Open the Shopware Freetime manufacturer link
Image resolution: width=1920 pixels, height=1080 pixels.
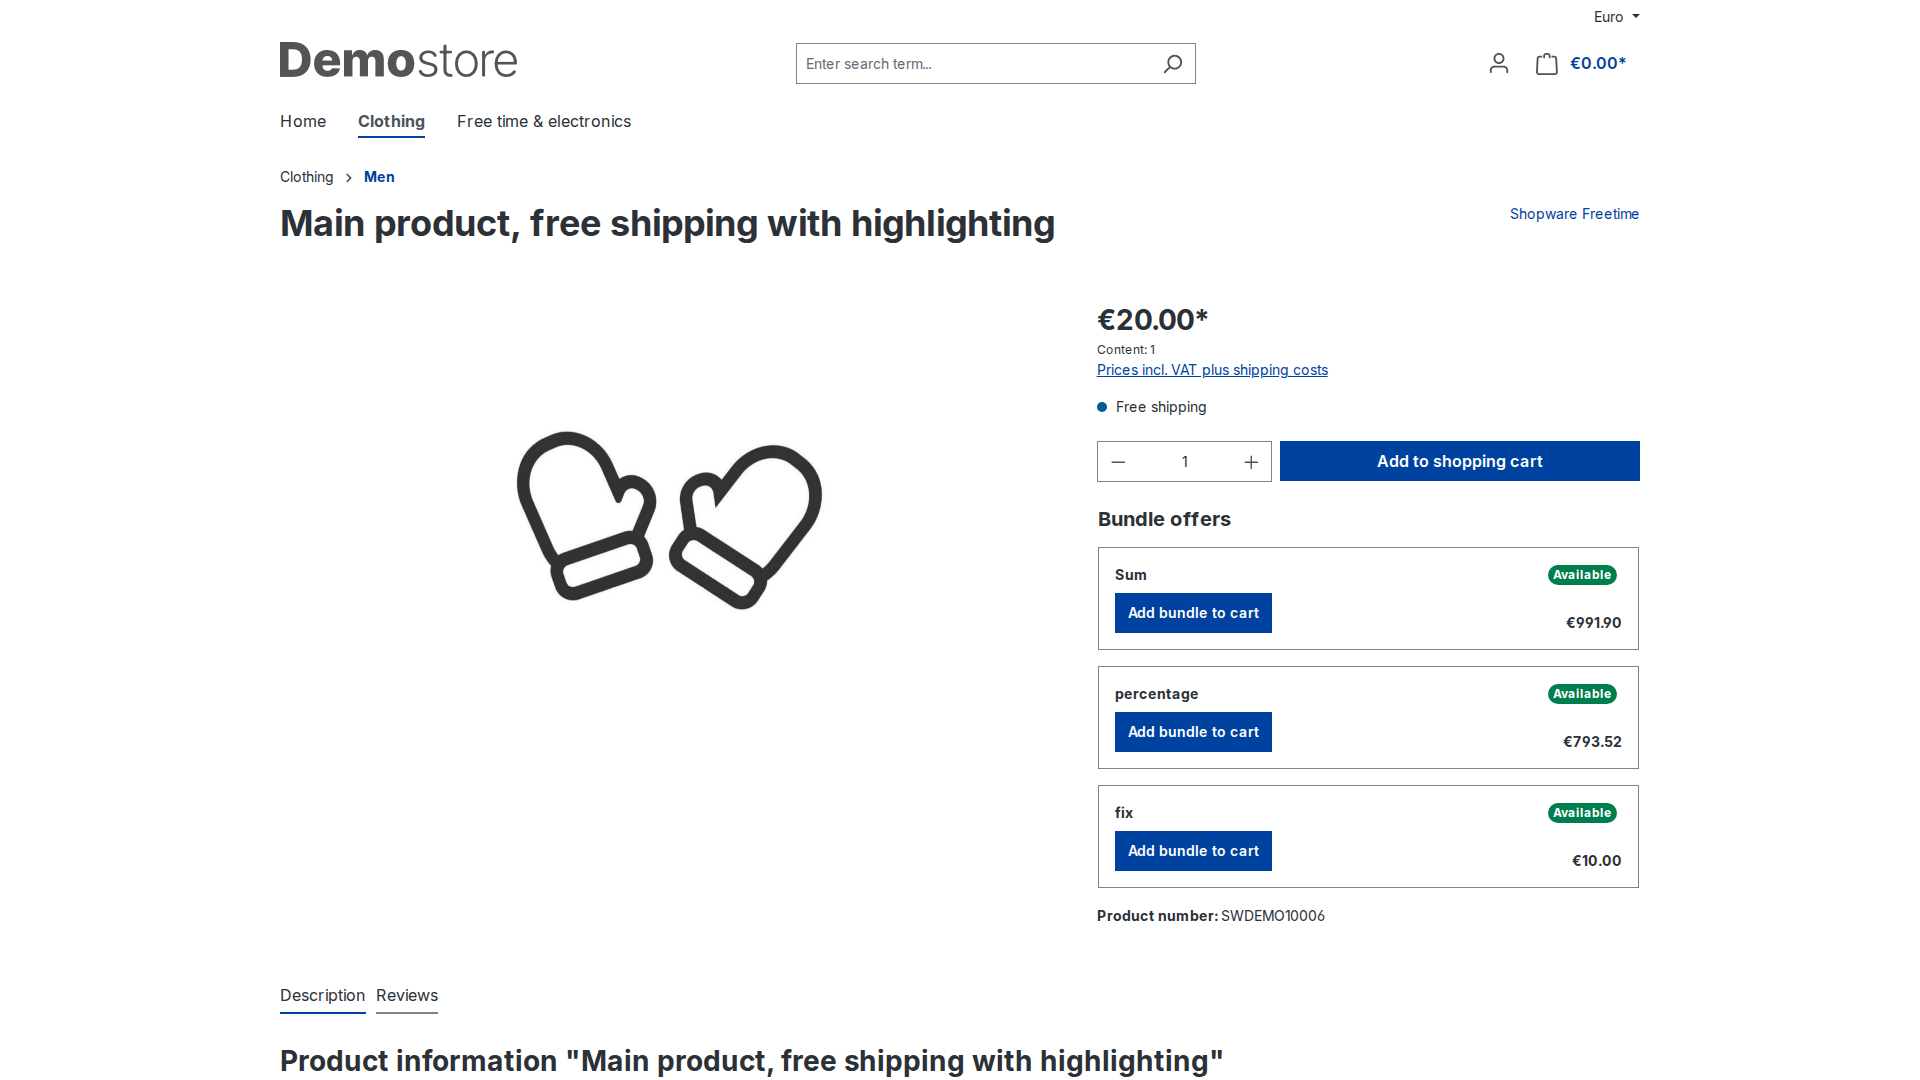pos(1574,214)
